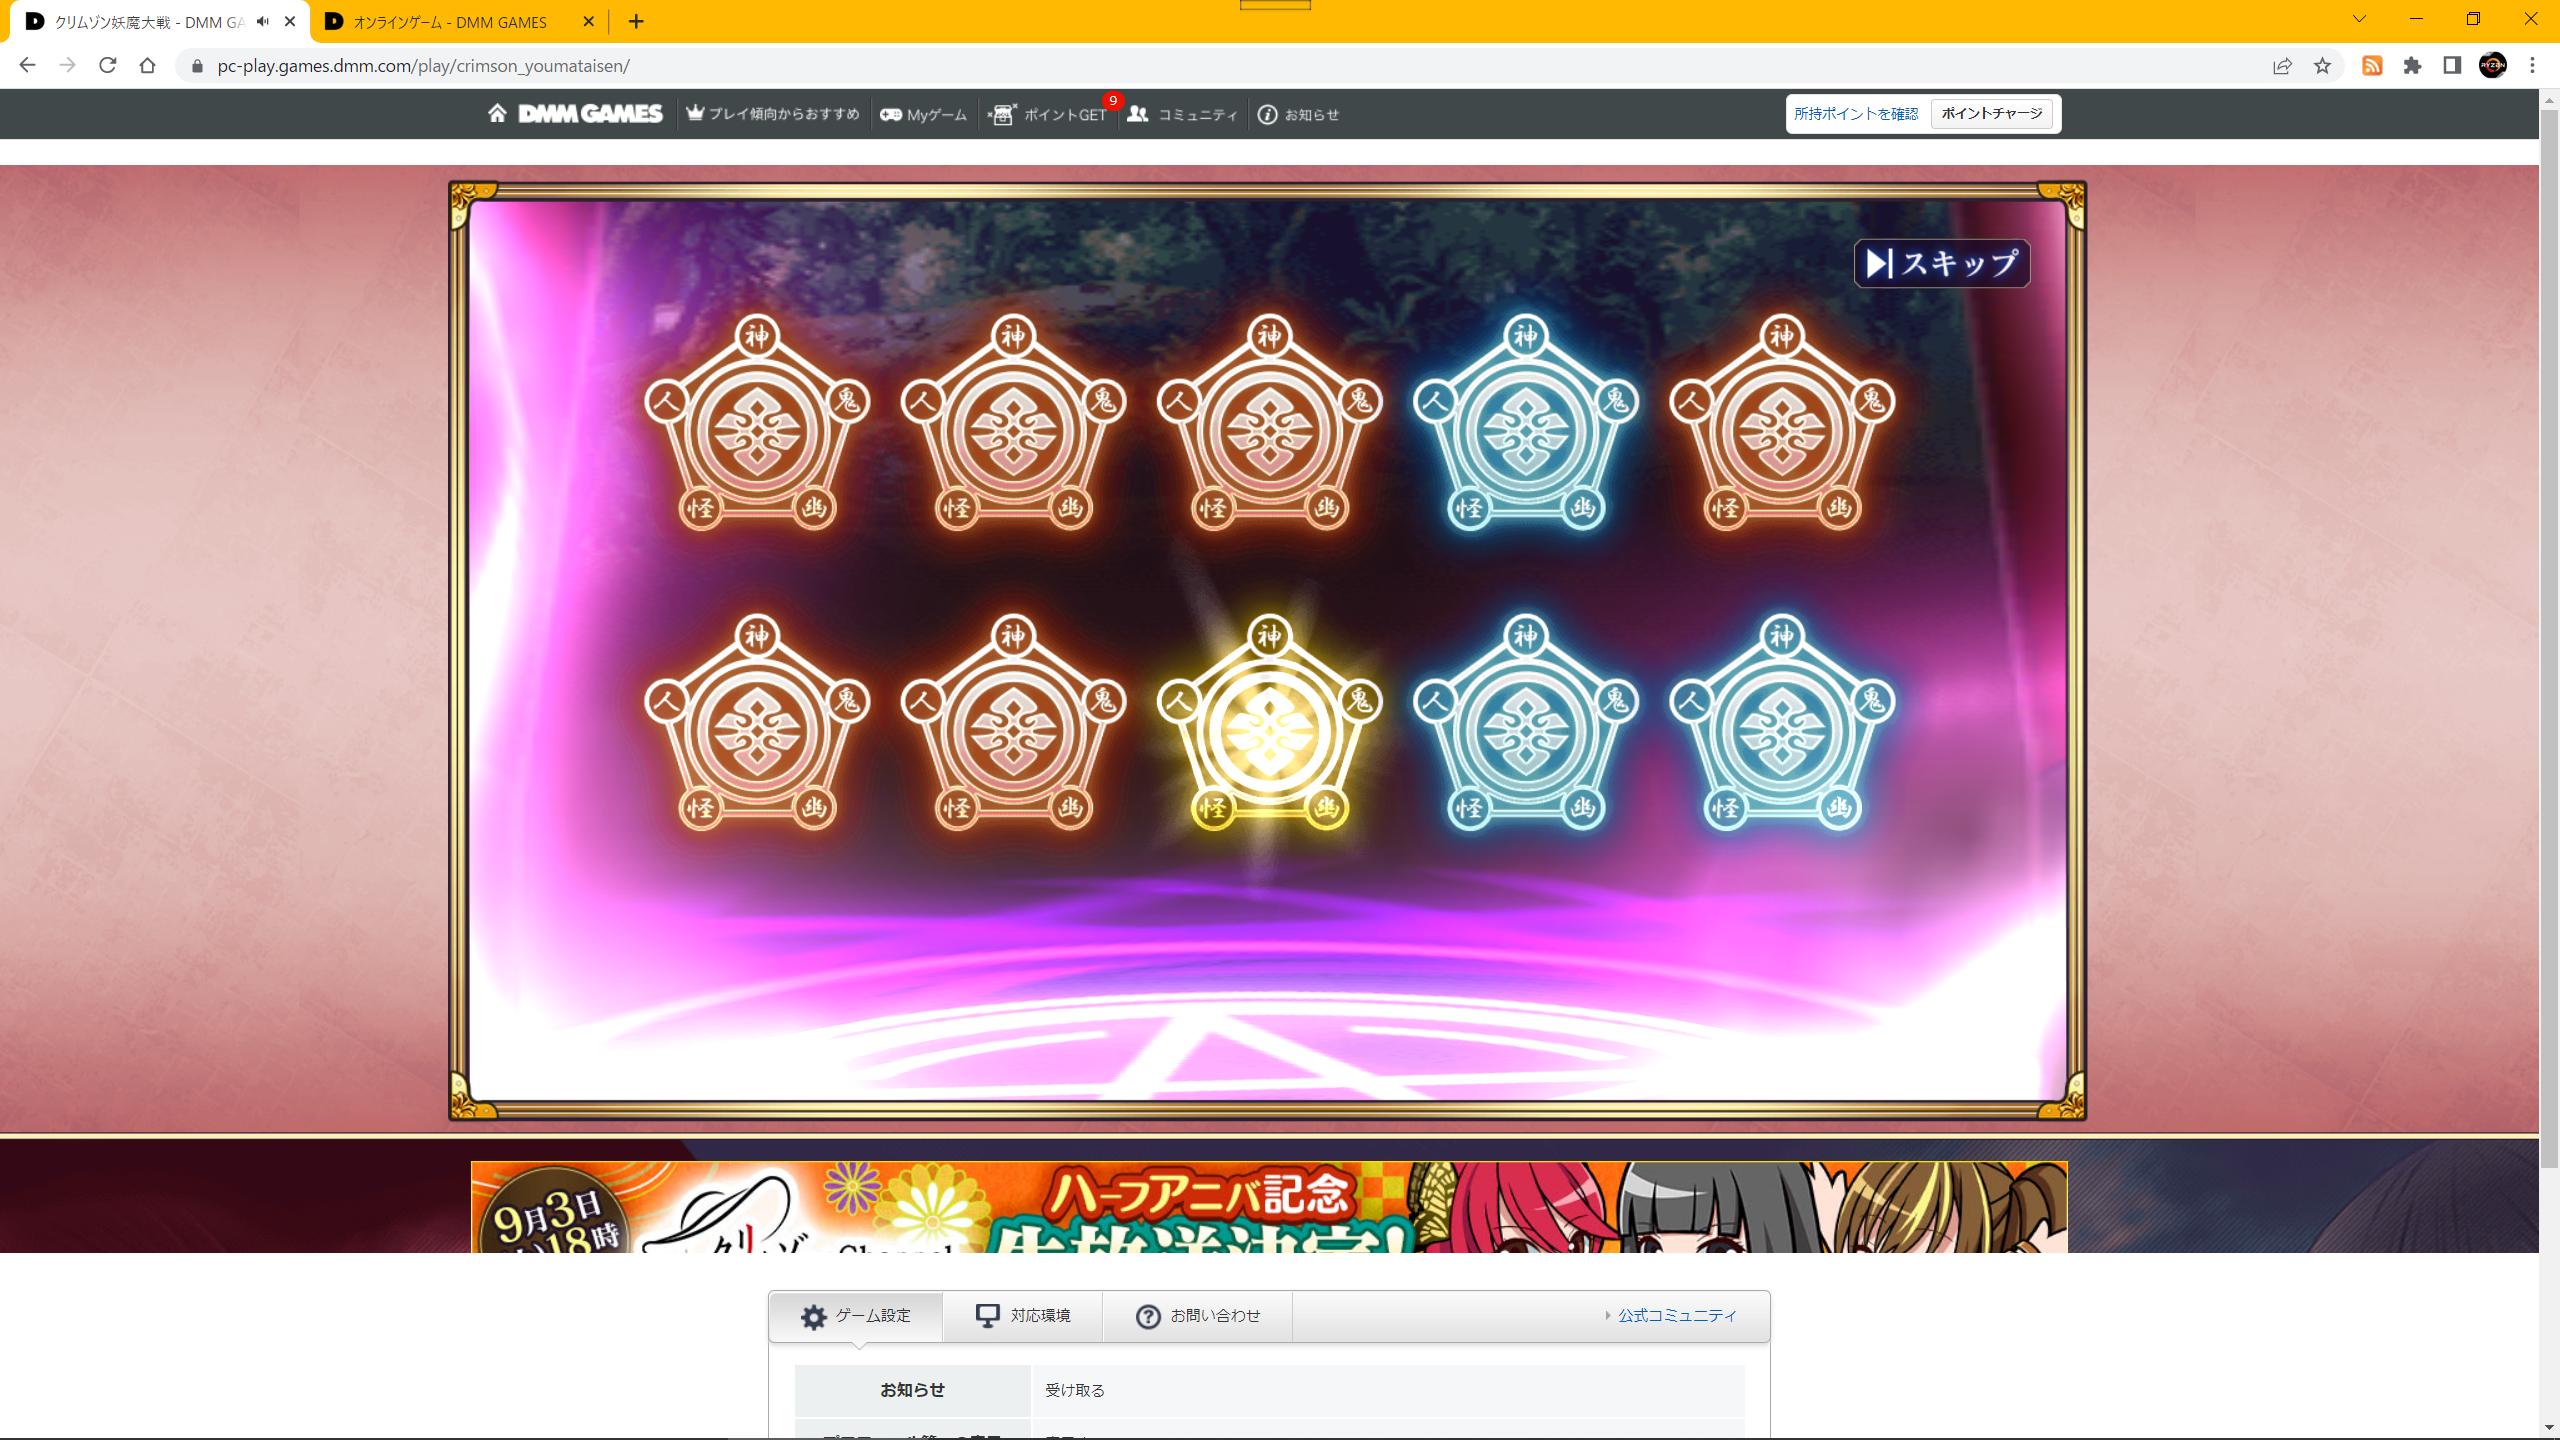Open the コミュニティ menu item
This screenshot has height=1440, width=2560.
[1183, 114]
